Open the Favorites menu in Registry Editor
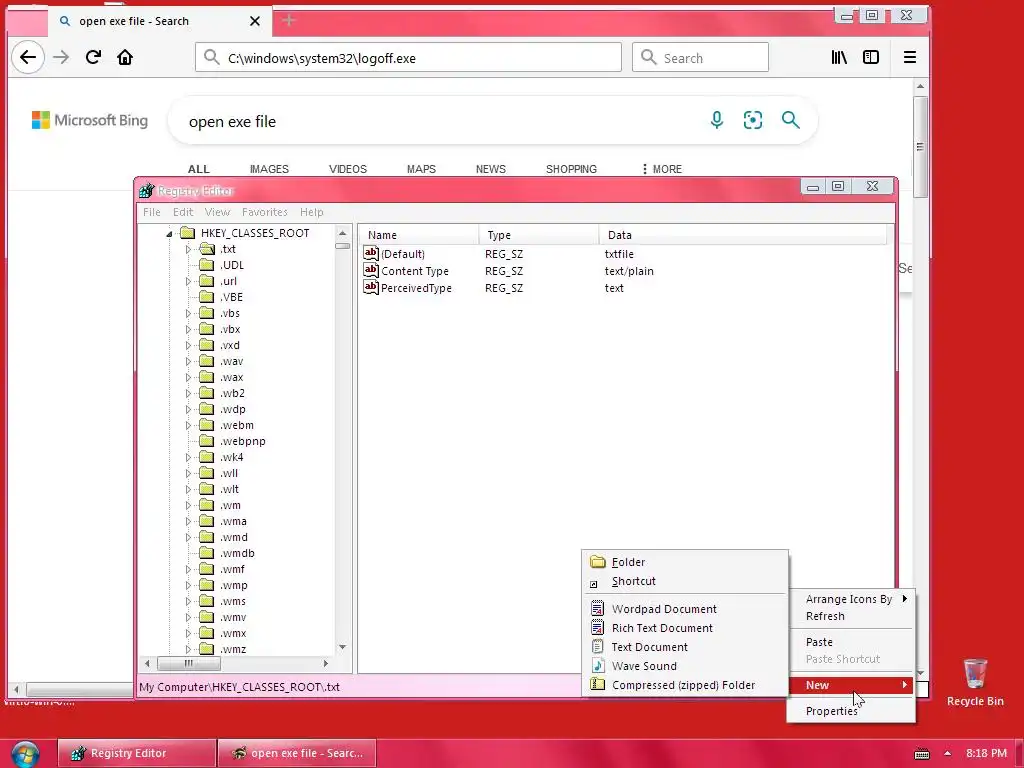 [264, 212]
